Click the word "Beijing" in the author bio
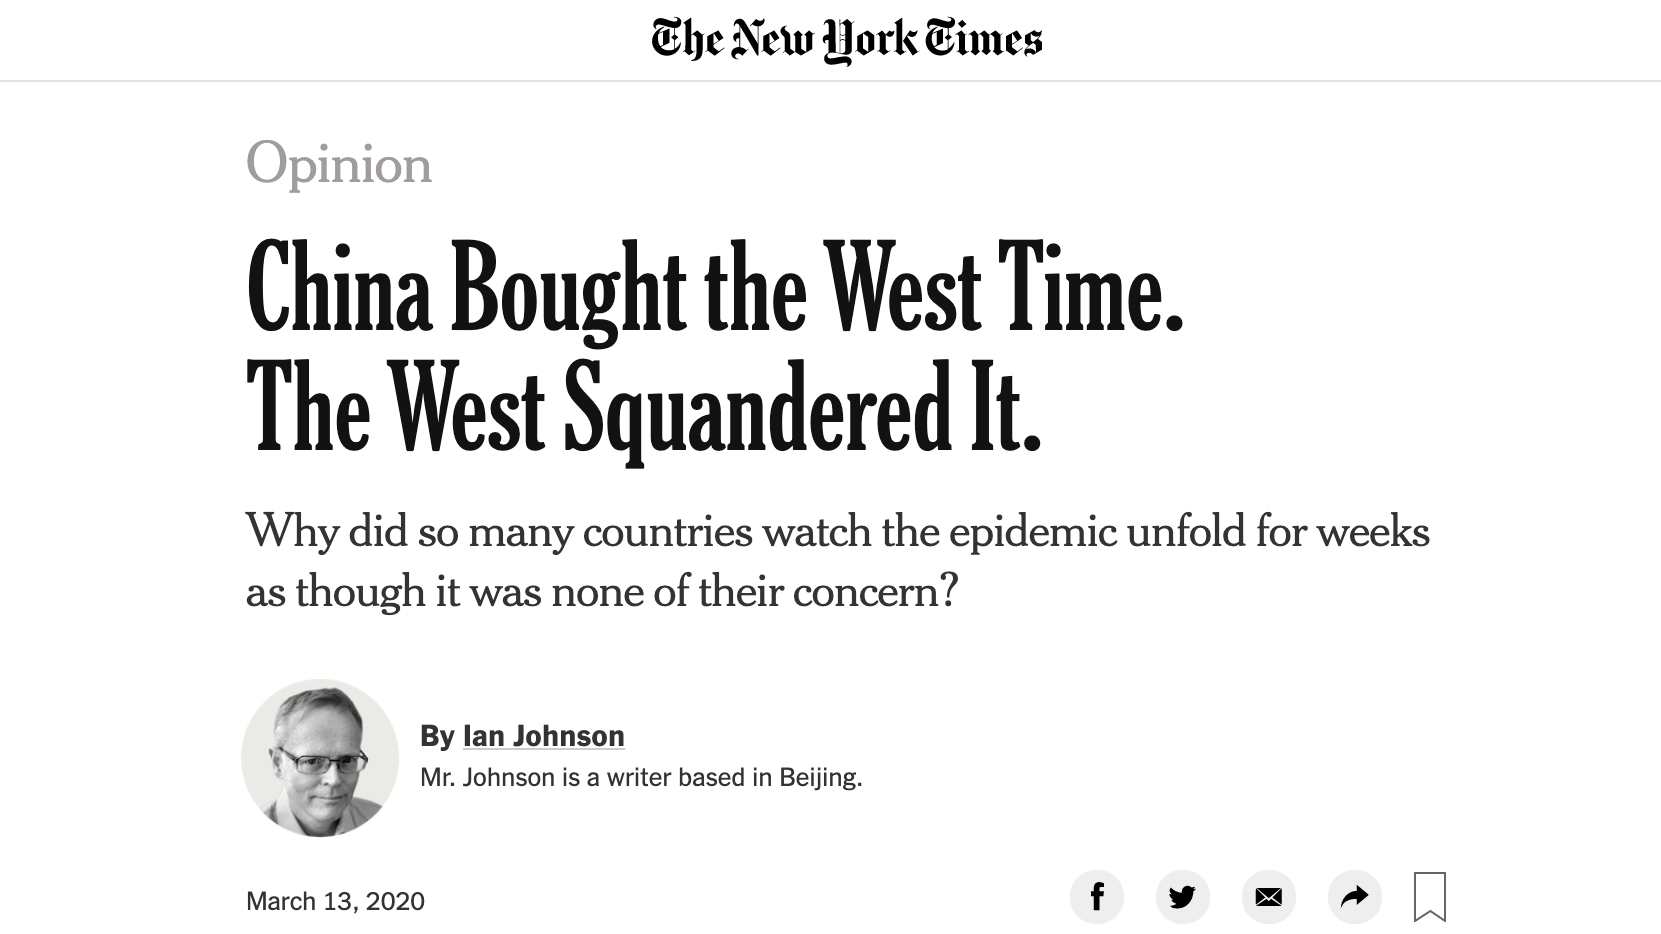1661x934 pixels. (x=820, y=778)
